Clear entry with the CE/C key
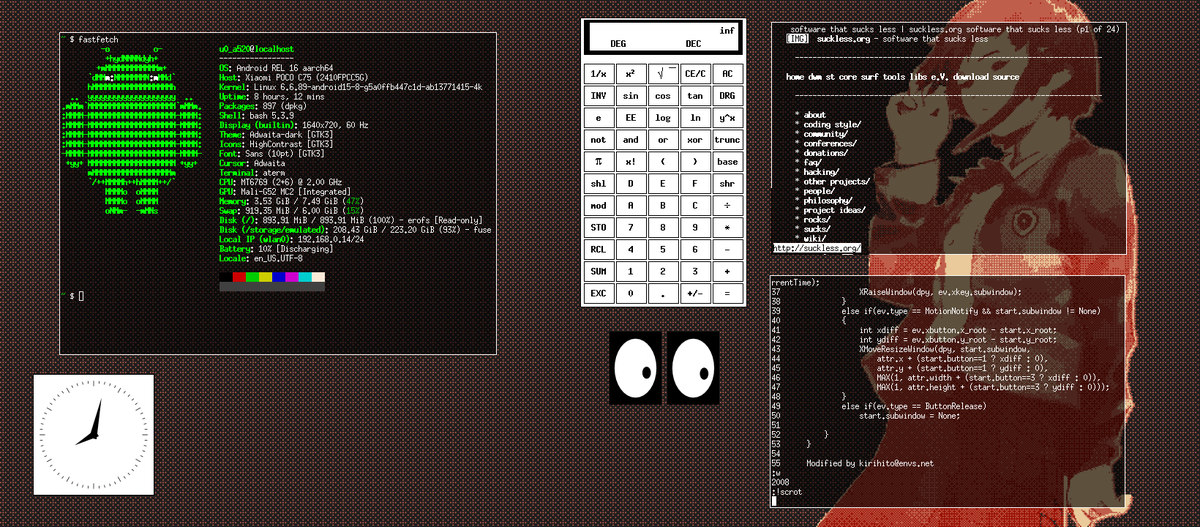 pos(695,74)
